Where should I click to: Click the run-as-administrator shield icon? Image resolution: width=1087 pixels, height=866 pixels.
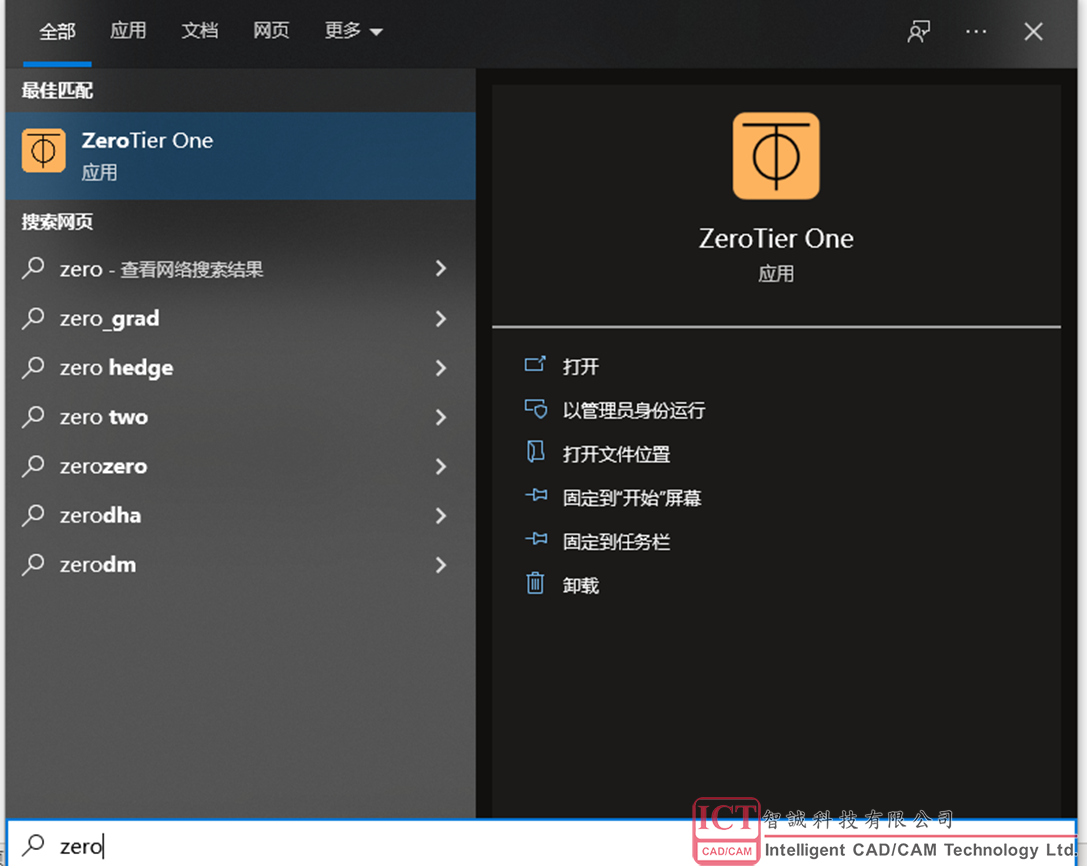[535, 408]
